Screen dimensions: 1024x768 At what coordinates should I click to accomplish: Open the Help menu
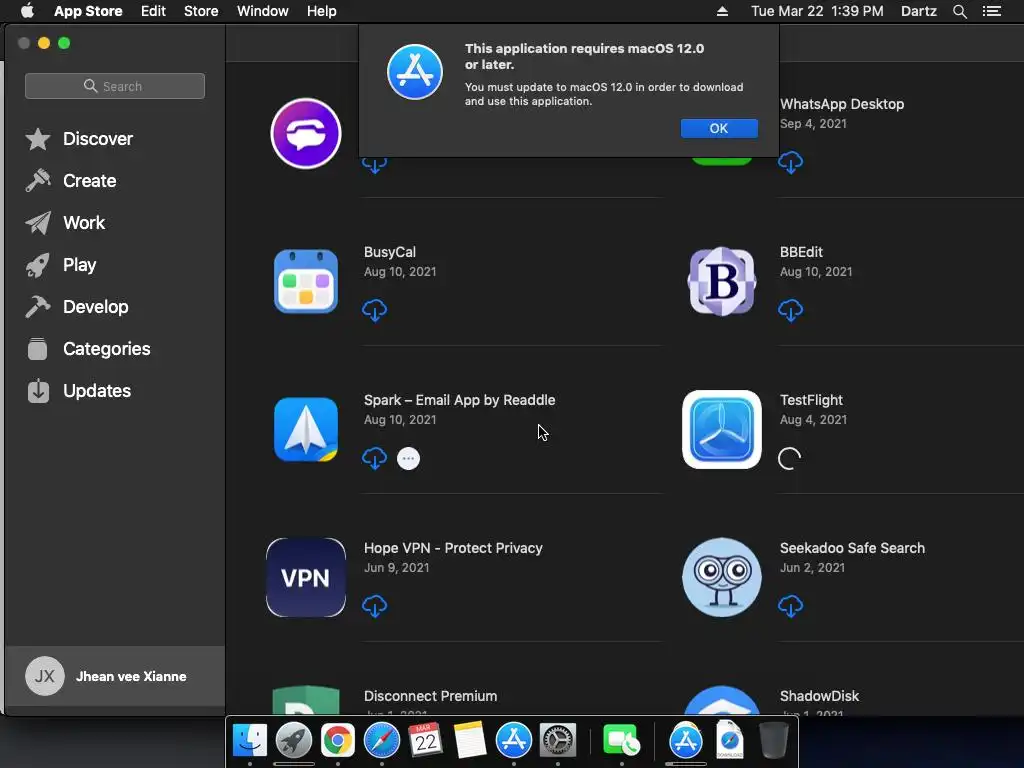[x=322, y=11]
